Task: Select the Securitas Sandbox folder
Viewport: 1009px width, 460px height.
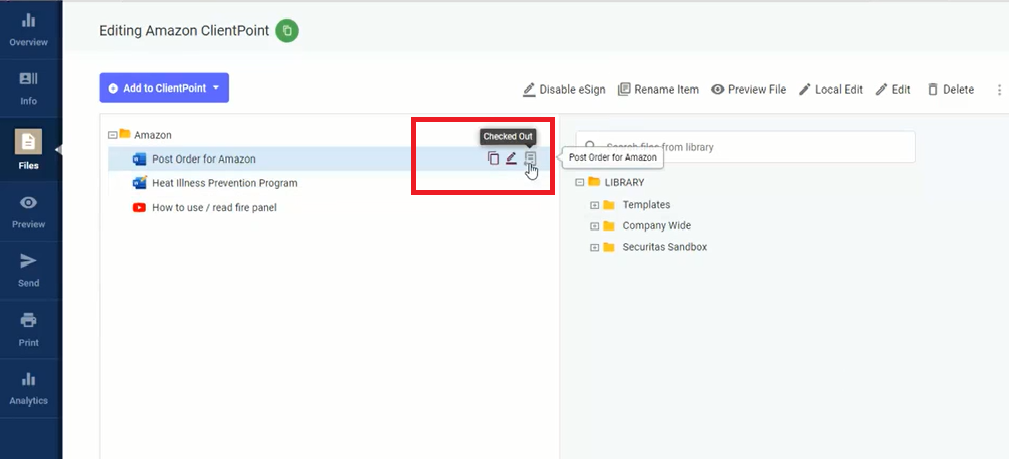Action: point(665,247)
